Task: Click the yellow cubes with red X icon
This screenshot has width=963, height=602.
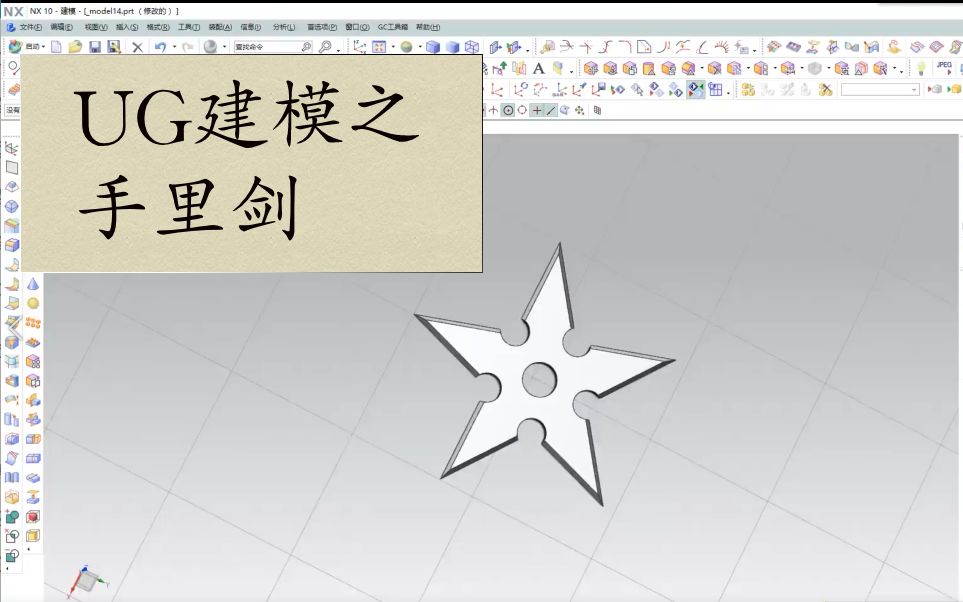Action: [825, 90]
